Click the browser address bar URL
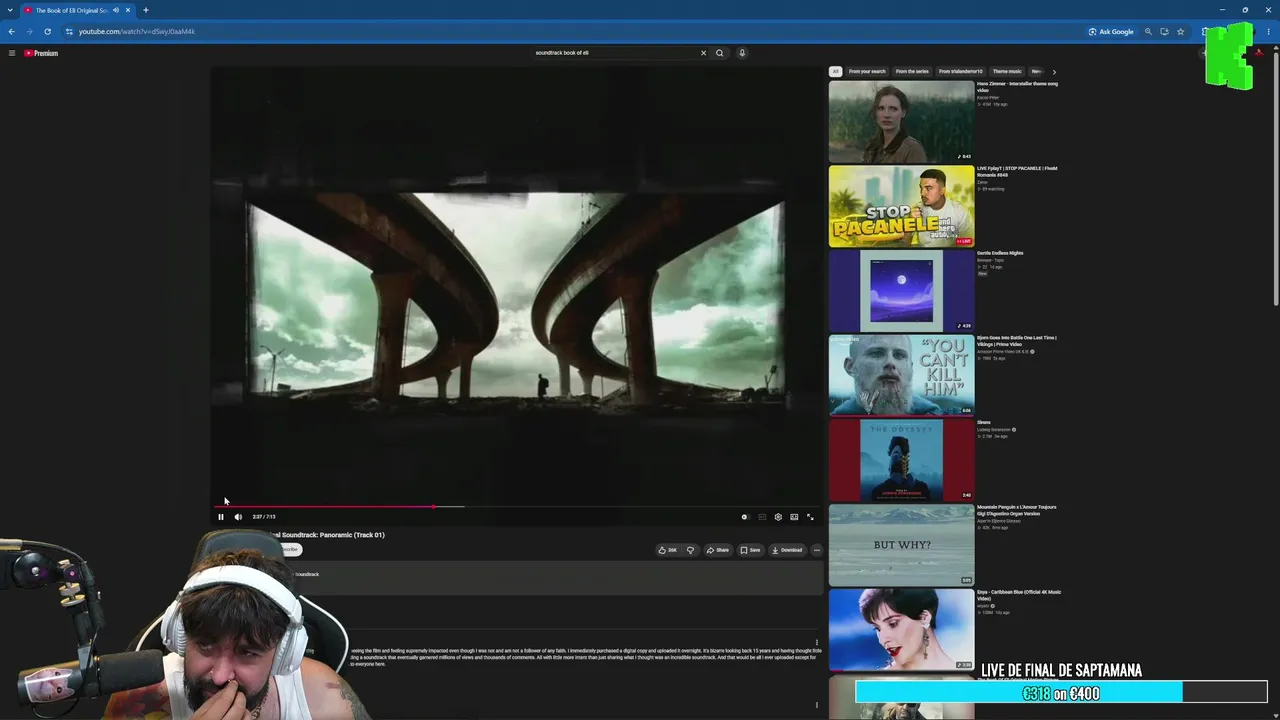 click(x=137, y=31)
